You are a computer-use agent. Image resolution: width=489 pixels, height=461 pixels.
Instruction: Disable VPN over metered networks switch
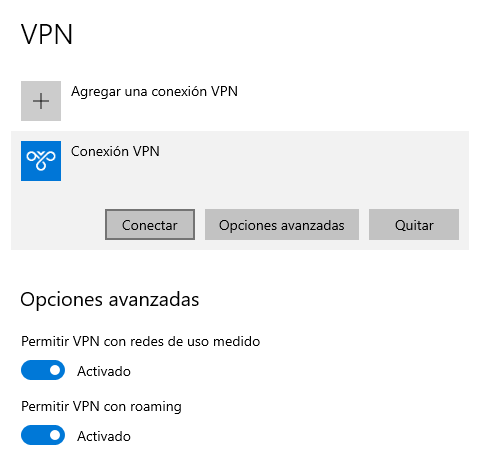tap(43, 370)
